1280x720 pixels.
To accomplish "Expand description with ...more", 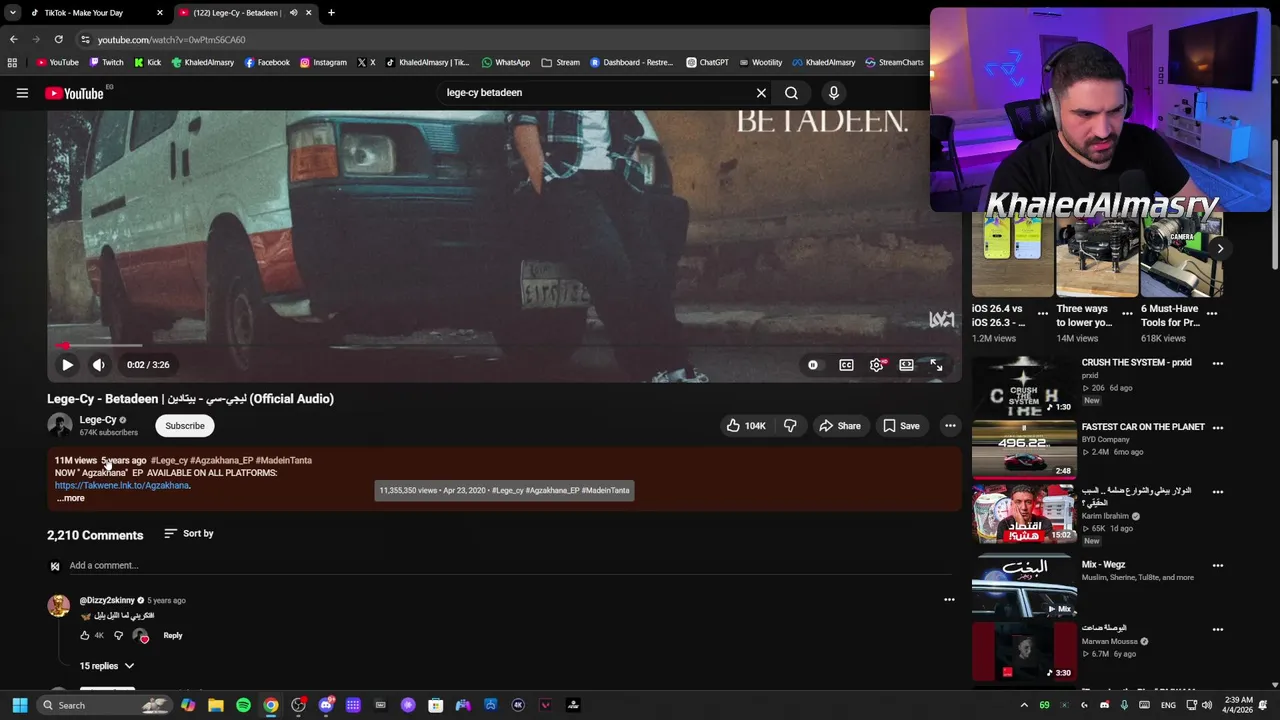I will [70, 498].
